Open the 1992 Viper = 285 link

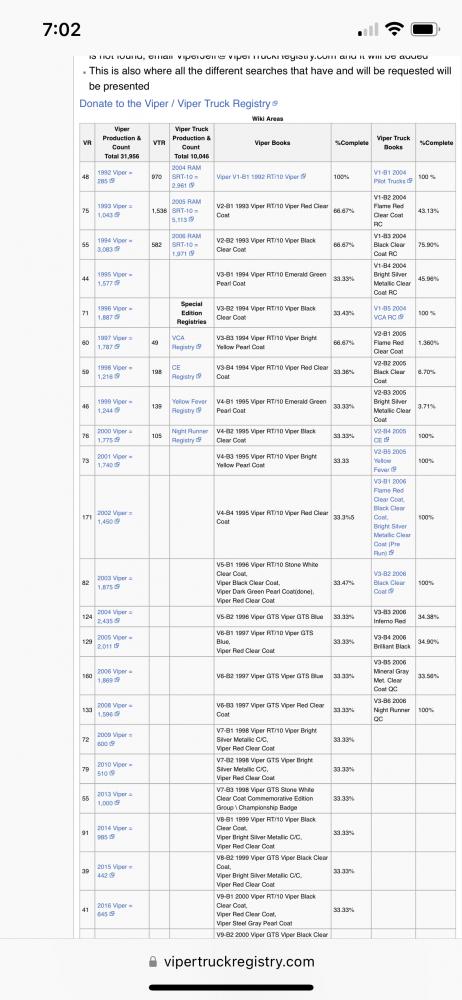click(x=114, y=177)
